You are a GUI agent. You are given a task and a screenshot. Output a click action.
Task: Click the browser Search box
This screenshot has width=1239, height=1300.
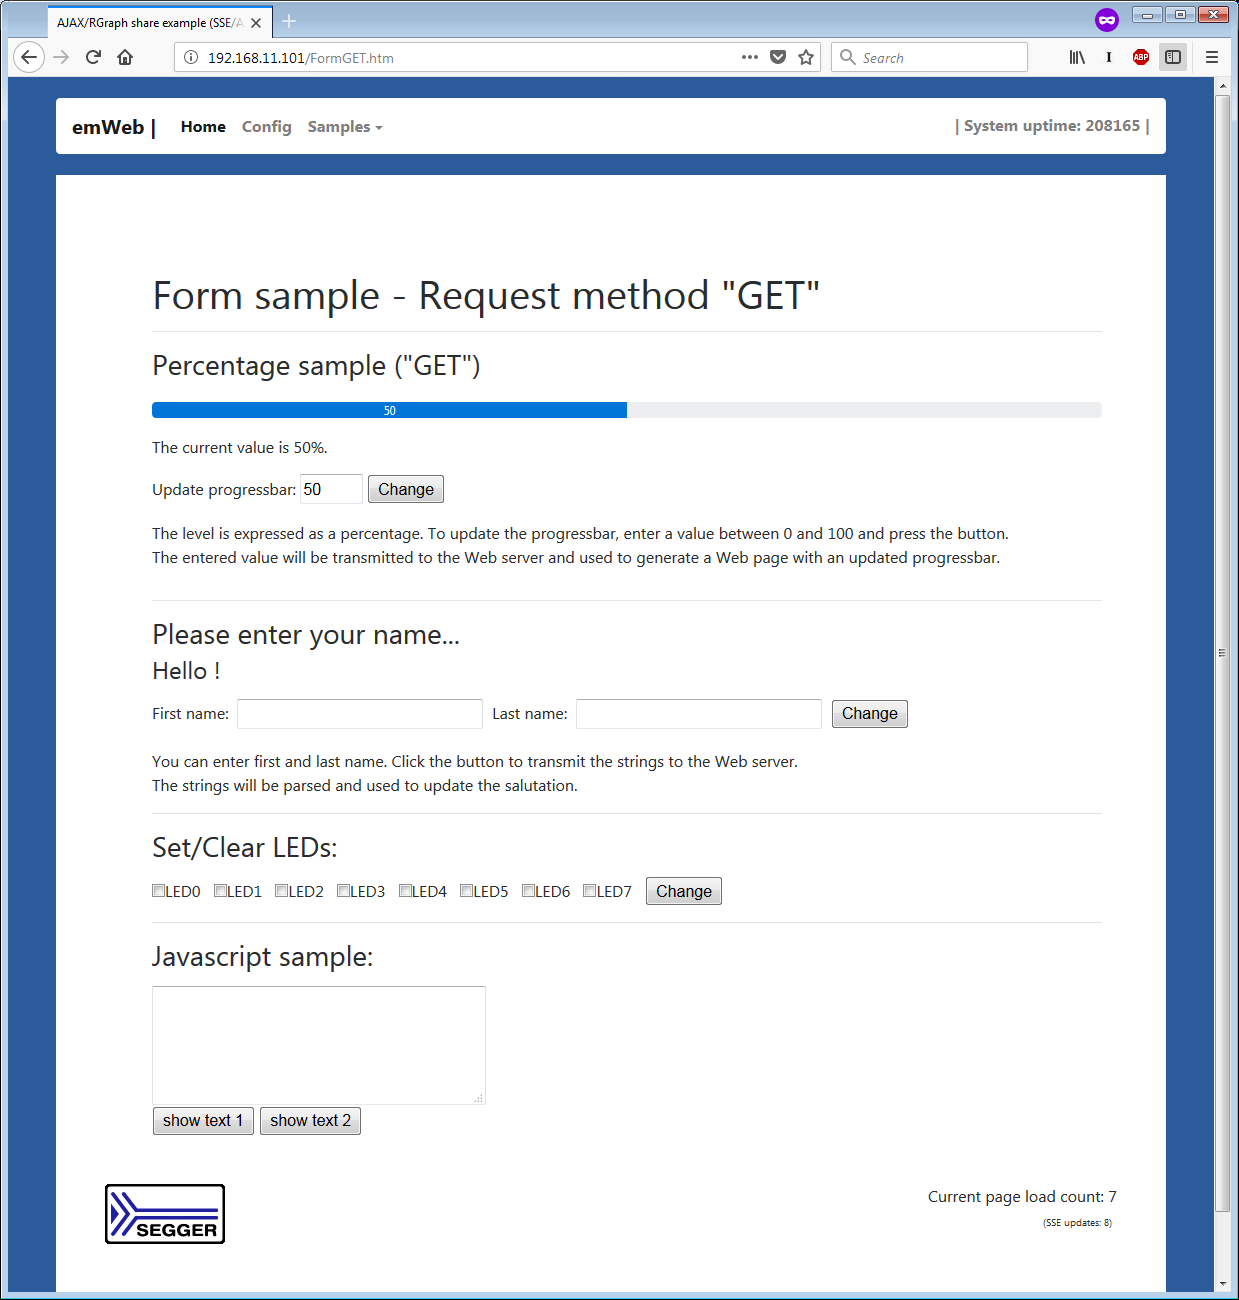[x=929, y=57]
